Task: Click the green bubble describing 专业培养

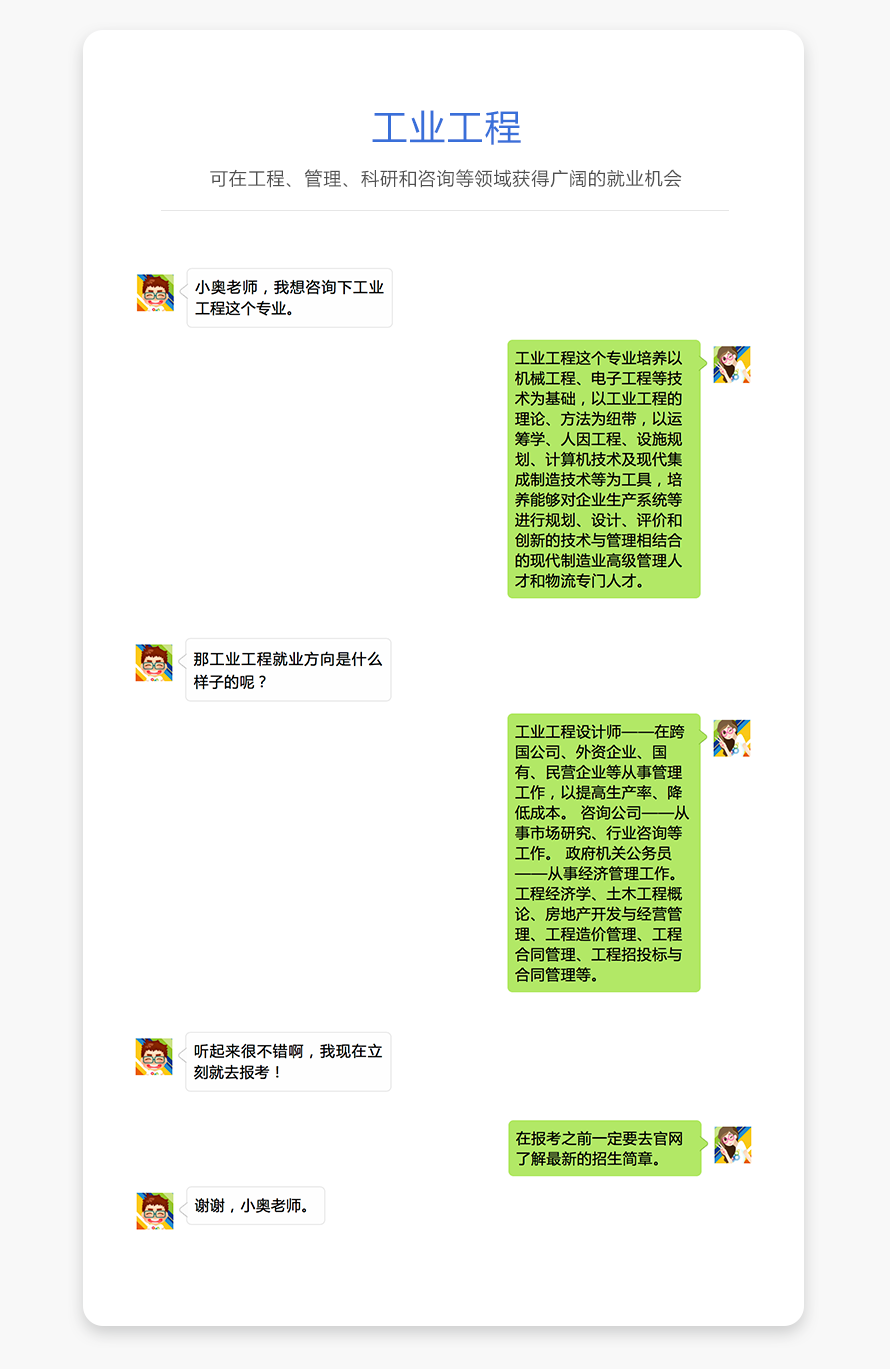Action: [604, 469]
